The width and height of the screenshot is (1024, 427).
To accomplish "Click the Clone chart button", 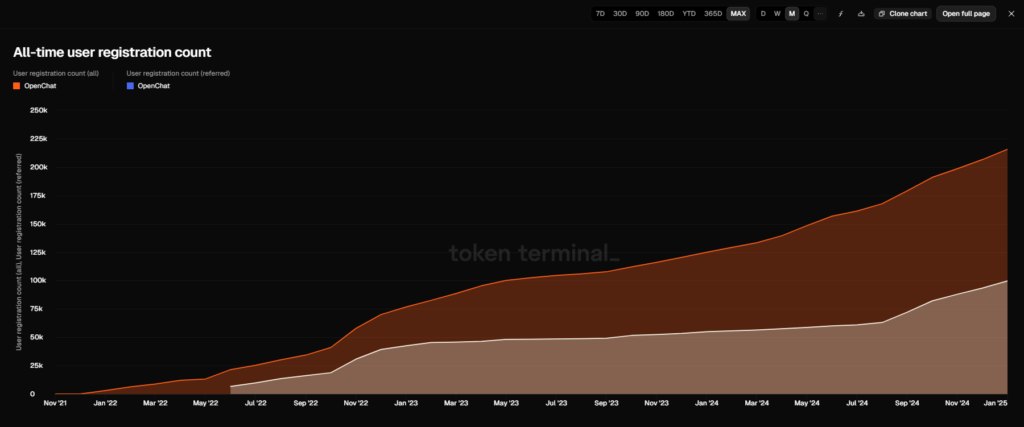I will pyautogui.click(x=903, y=14).
